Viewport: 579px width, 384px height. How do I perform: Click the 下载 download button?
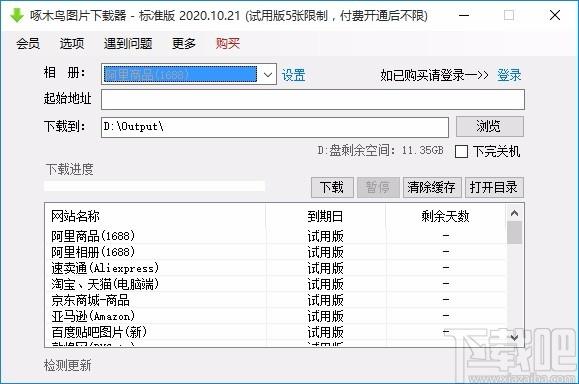click(332, 187)
